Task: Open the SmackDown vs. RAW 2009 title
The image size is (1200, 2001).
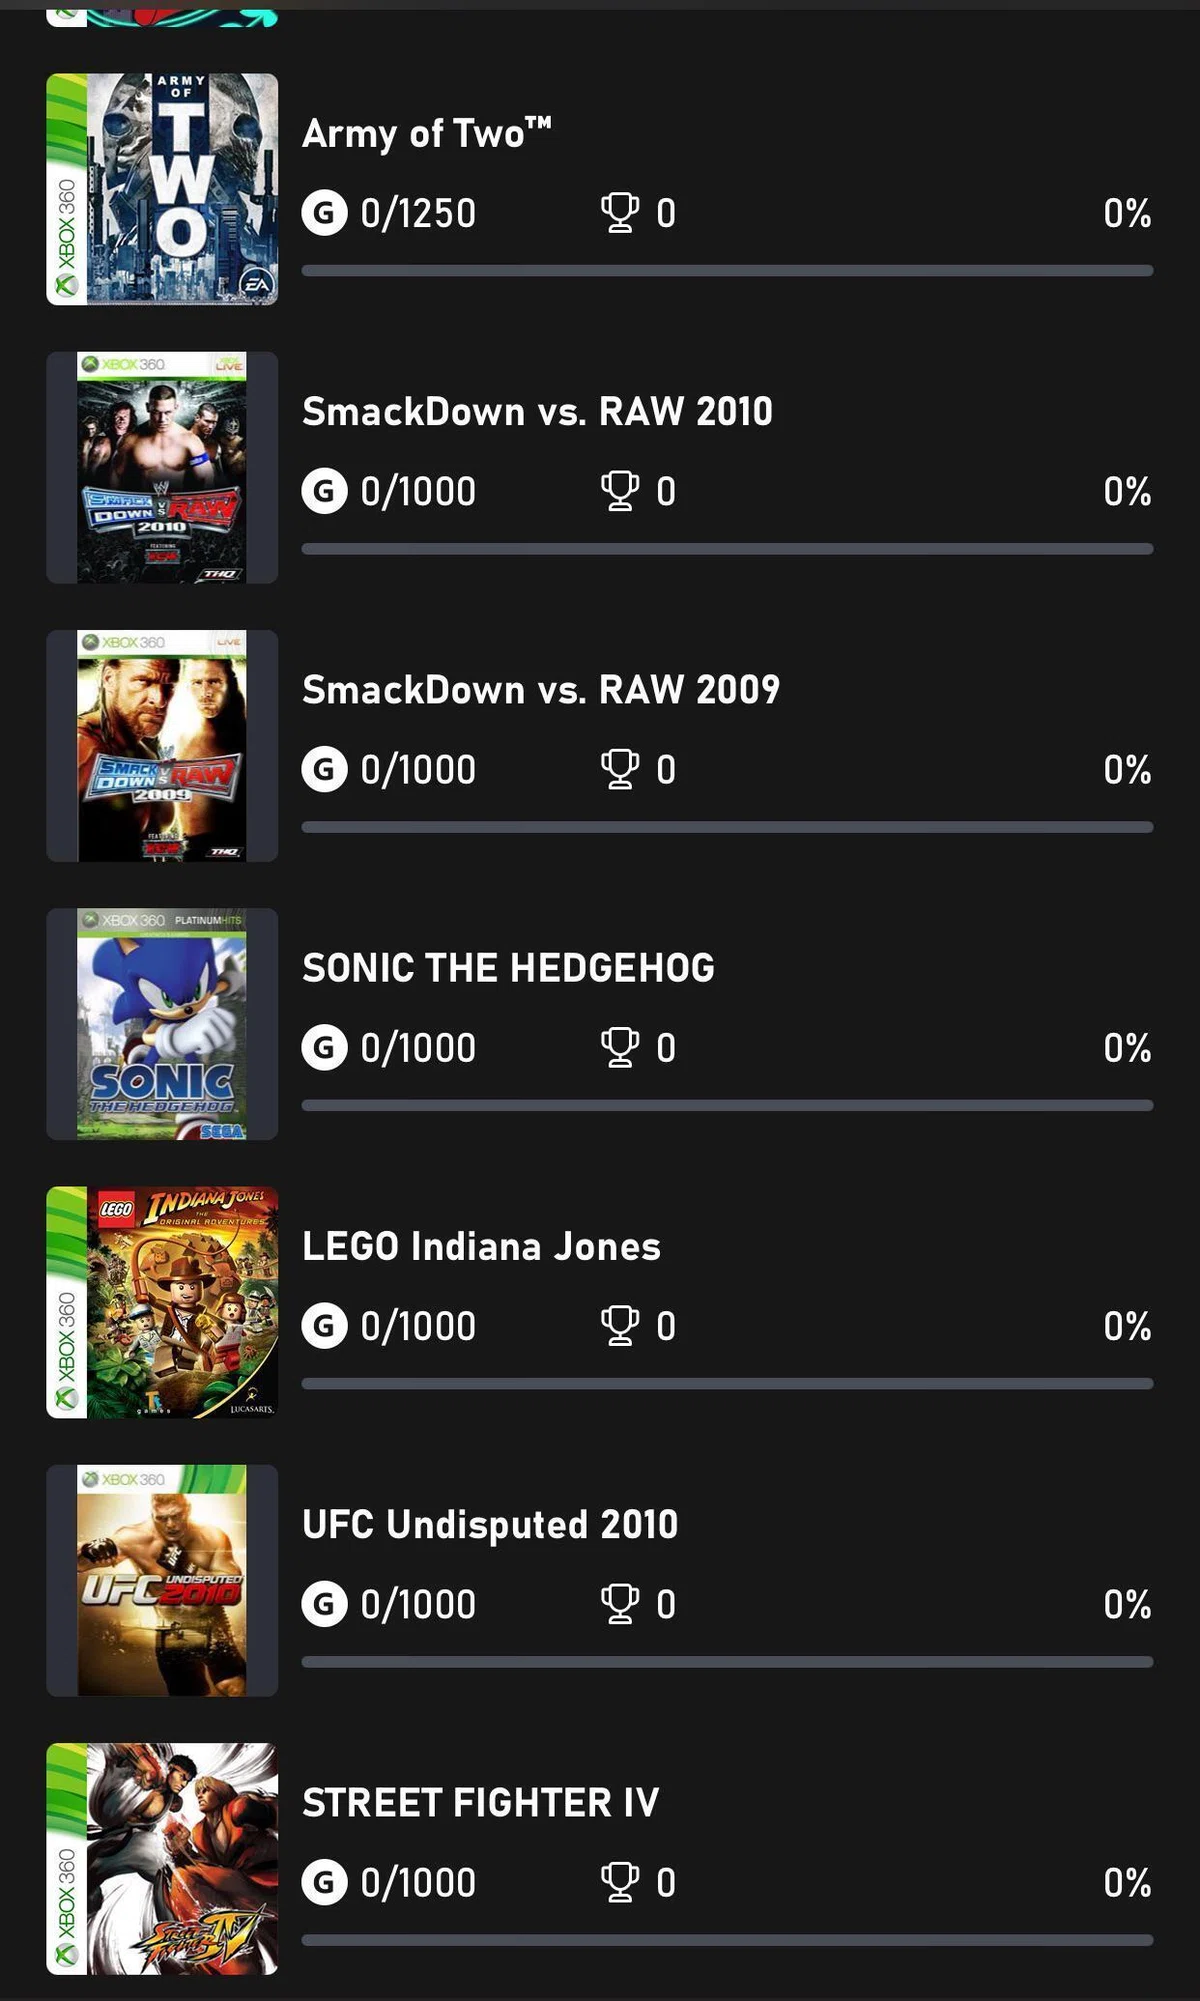Action: [x=541, y=690]
